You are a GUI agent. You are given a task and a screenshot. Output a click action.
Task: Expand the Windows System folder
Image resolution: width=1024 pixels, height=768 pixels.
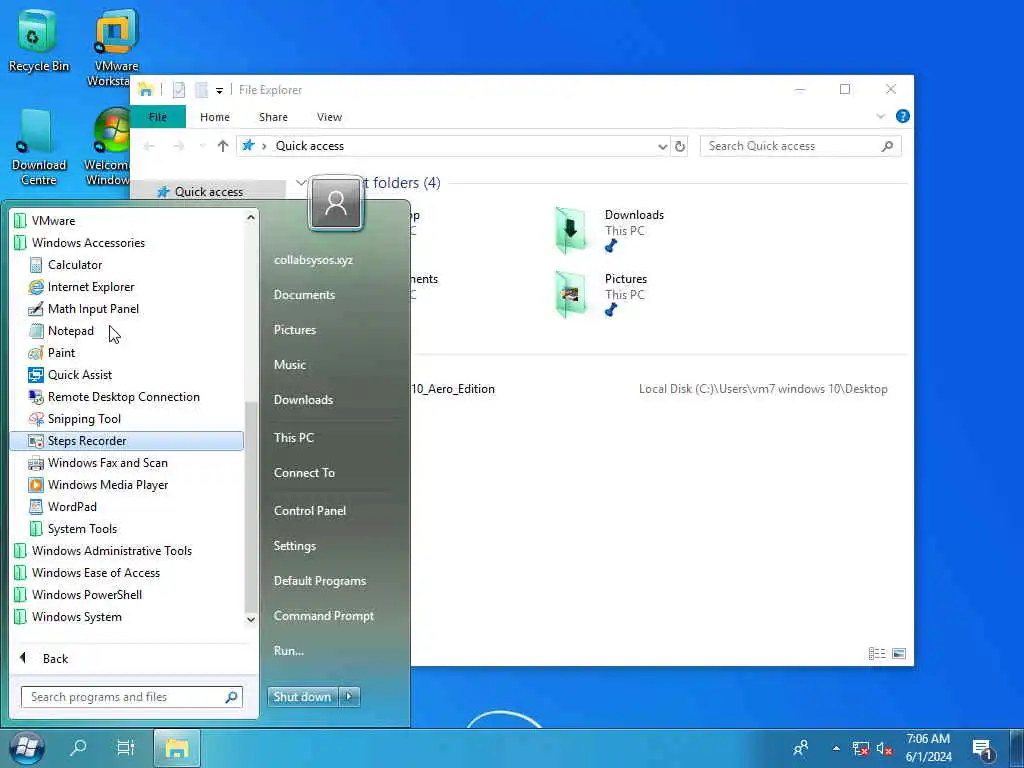[68, 617]
